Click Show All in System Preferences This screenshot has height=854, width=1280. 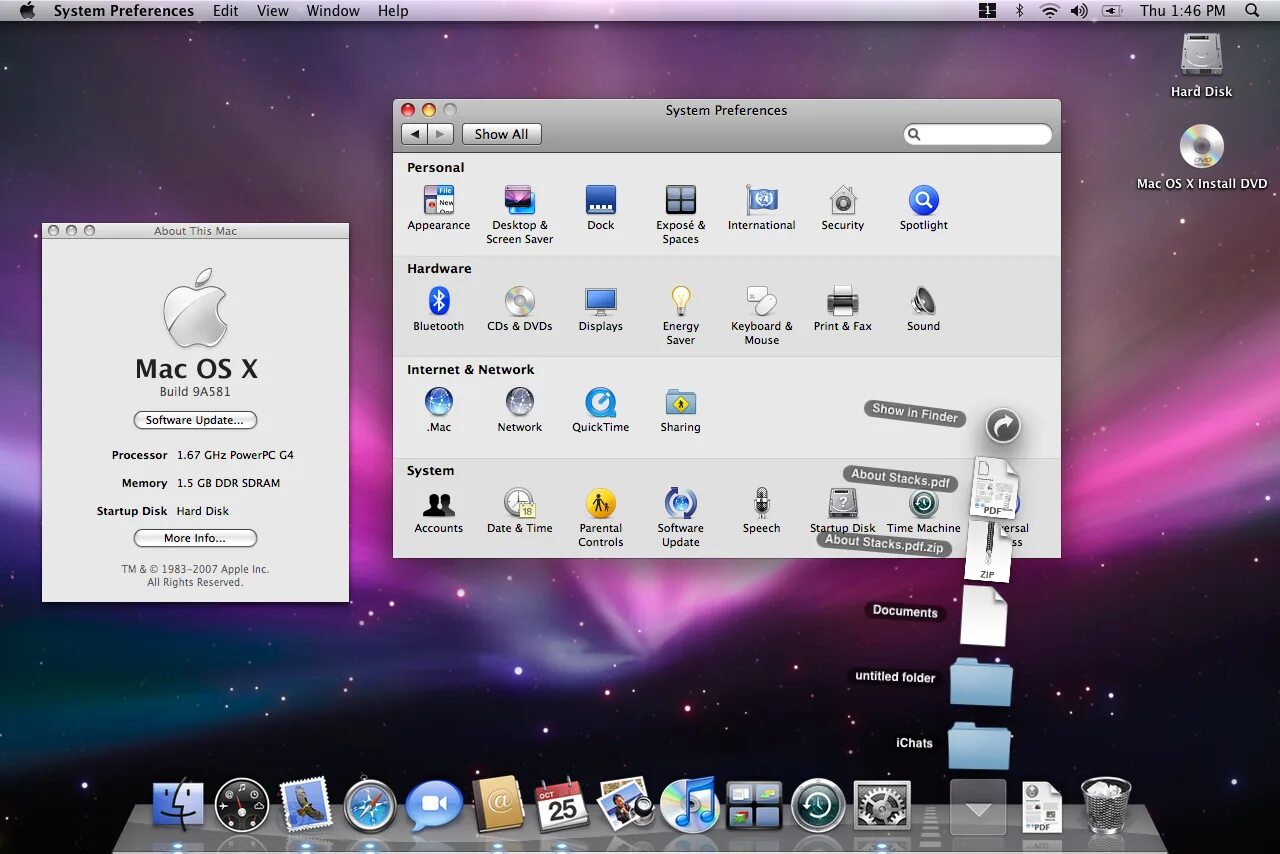coord(501,134)
